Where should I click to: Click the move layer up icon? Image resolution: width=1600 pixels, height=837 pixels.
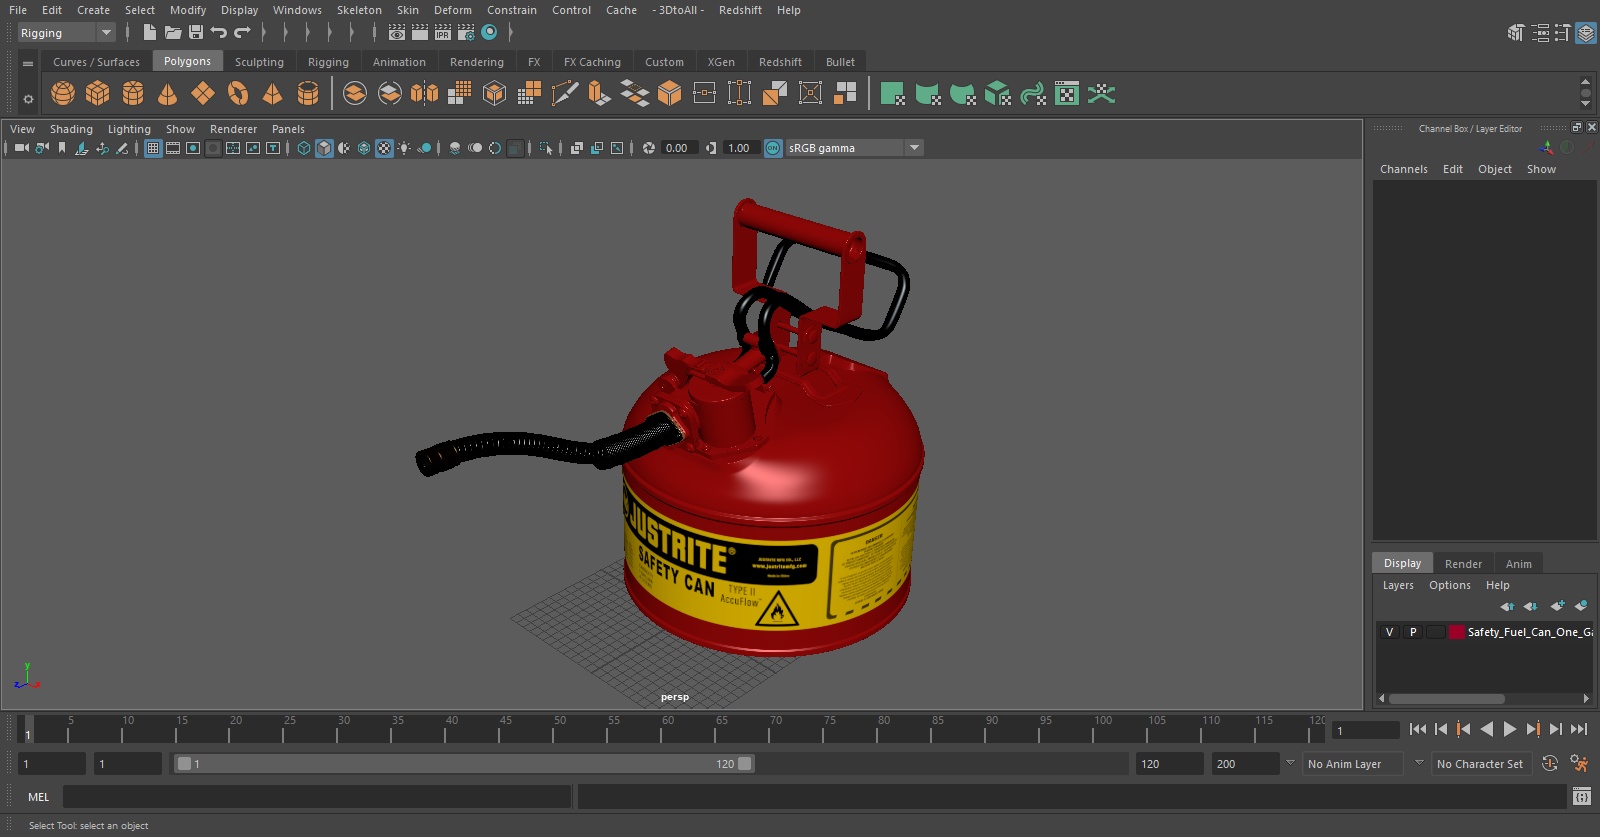[1507, 606]
